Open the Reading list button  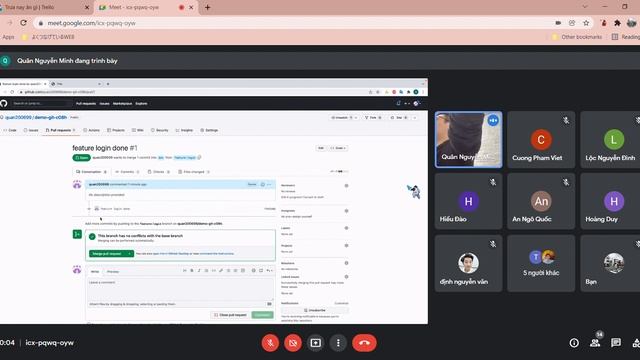pyautogui.click(x=625, y=37)
